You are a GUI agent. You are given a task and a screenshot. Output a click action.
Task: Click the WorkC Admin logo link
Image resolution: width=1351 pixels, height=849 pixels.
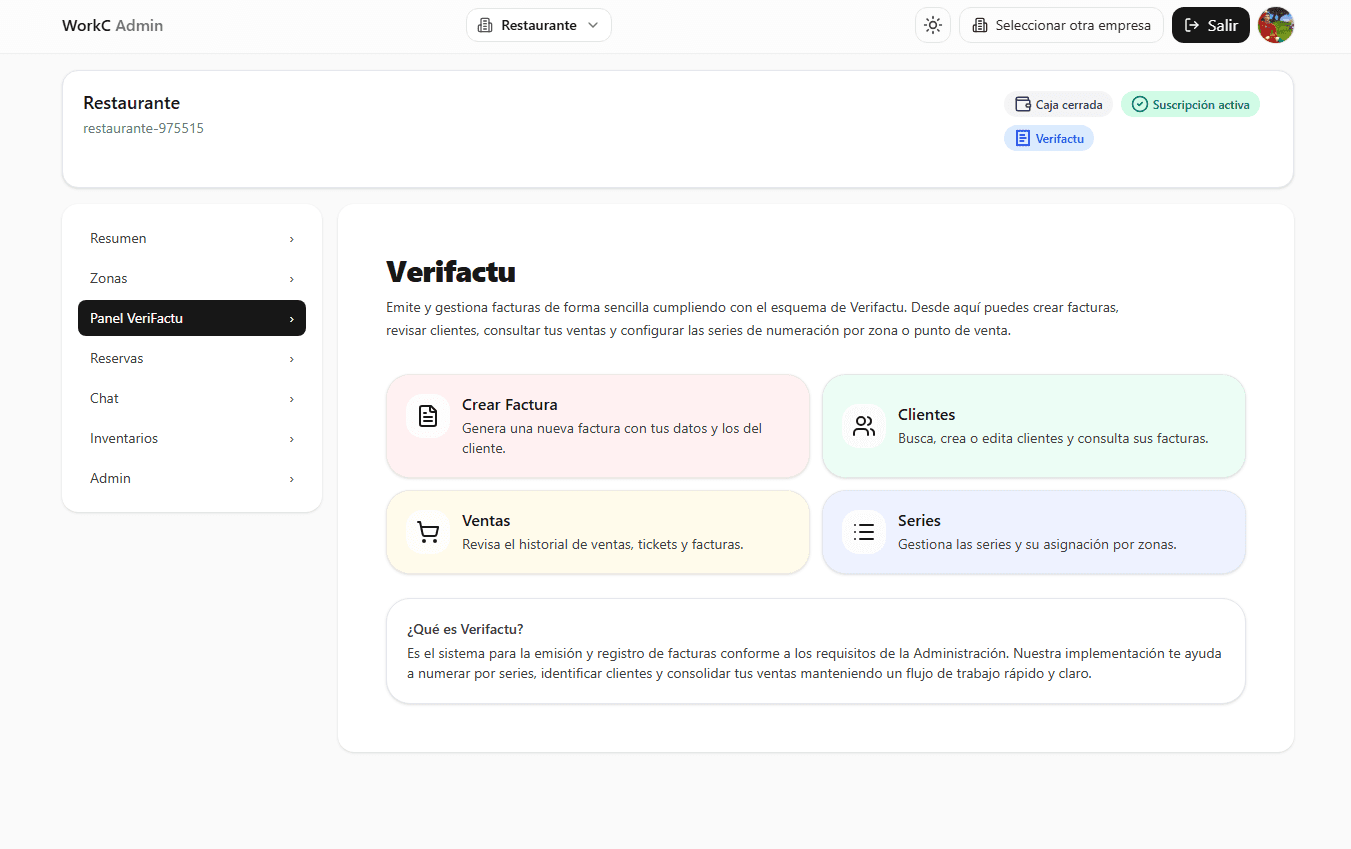[112, 26]
